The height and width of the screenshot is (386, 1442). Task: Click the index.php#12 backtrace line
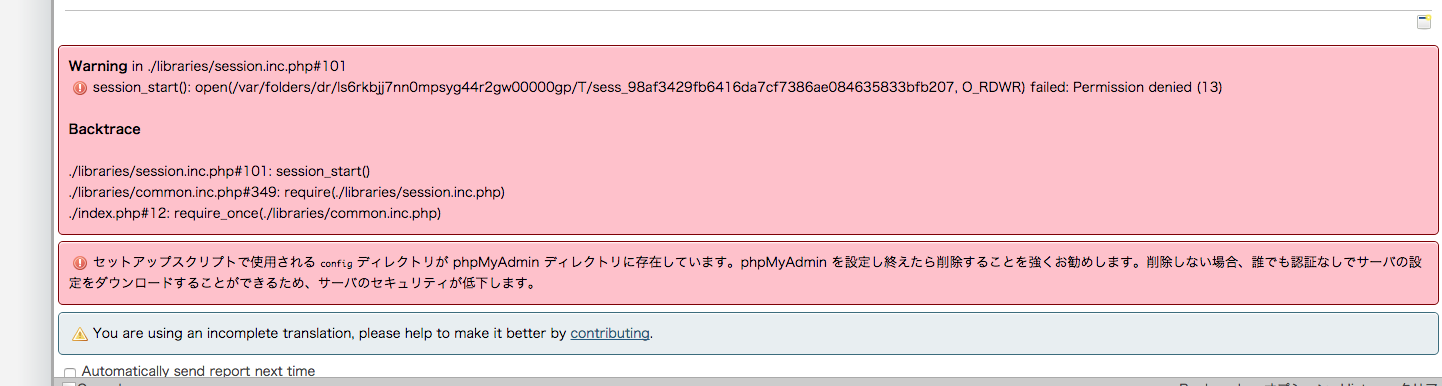[x=255, y=213]
